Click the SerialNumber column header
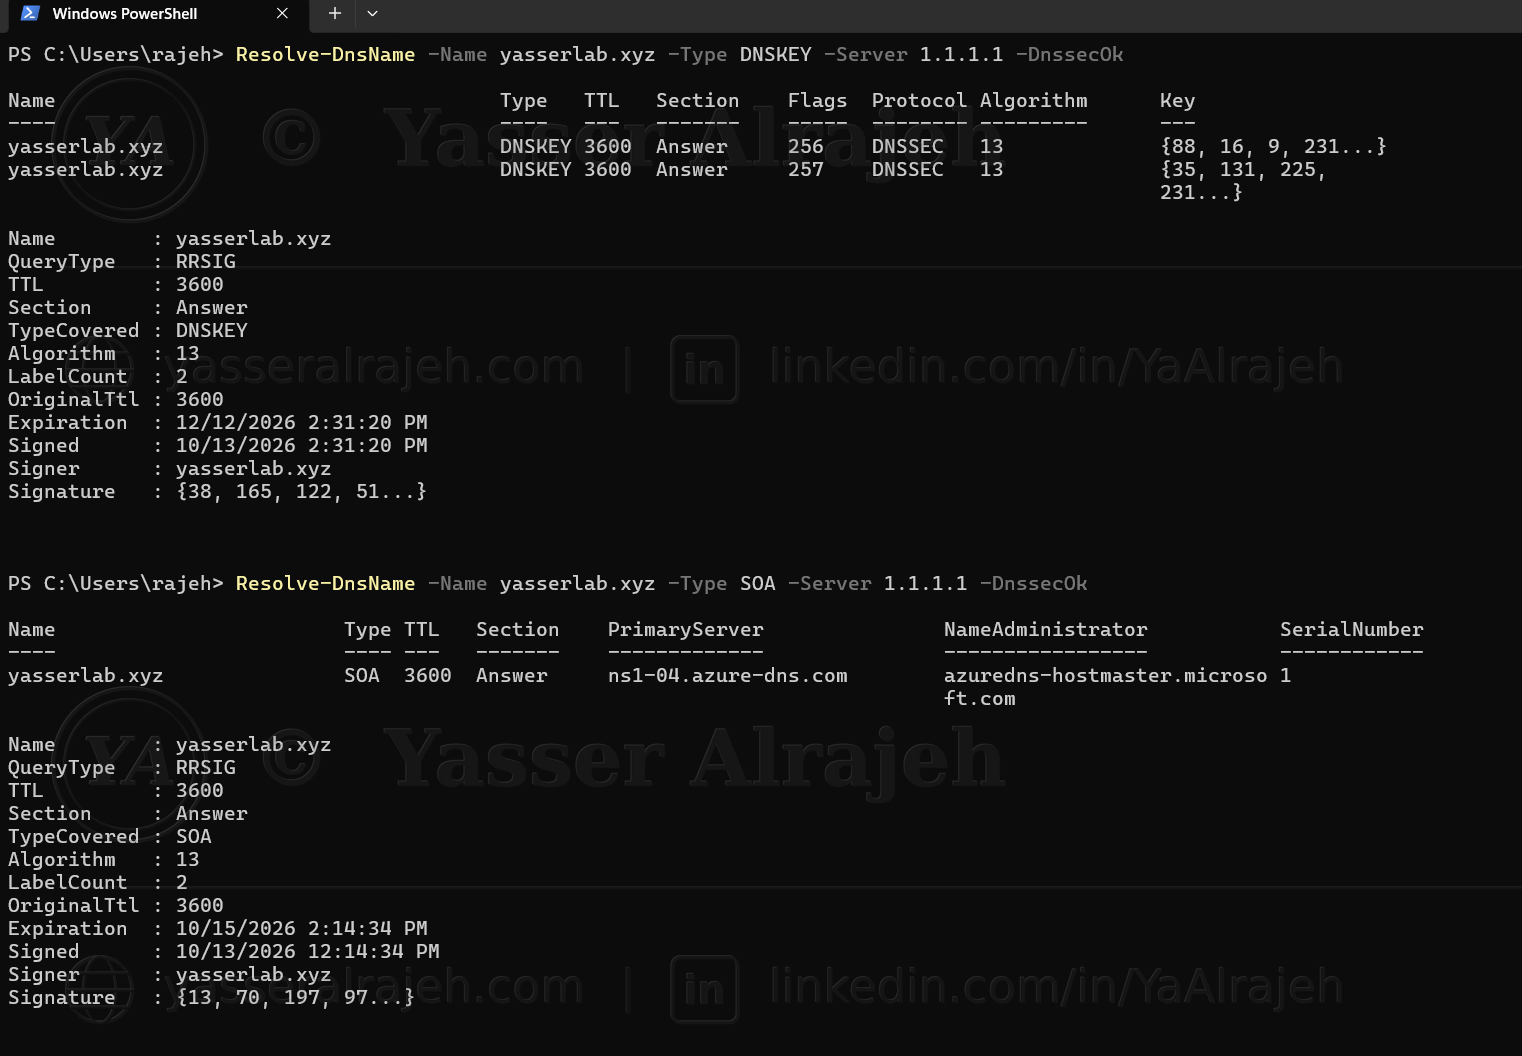1522x1056 pixels. [x=1351, y=629]
